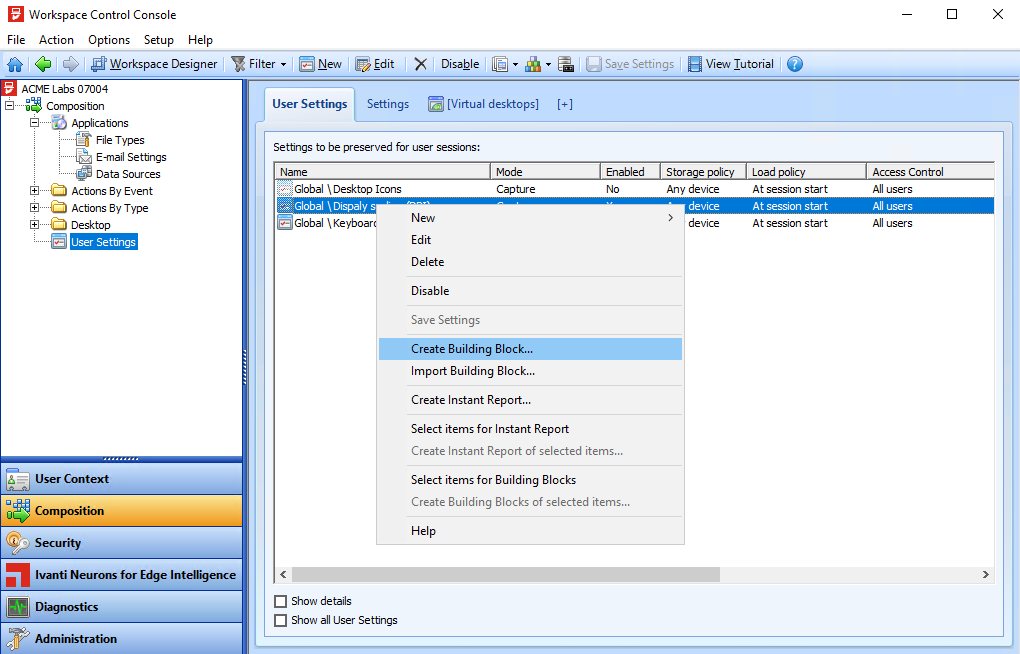Expand the Actions By Type node
1020x654 pixels.
coord(34,207)
